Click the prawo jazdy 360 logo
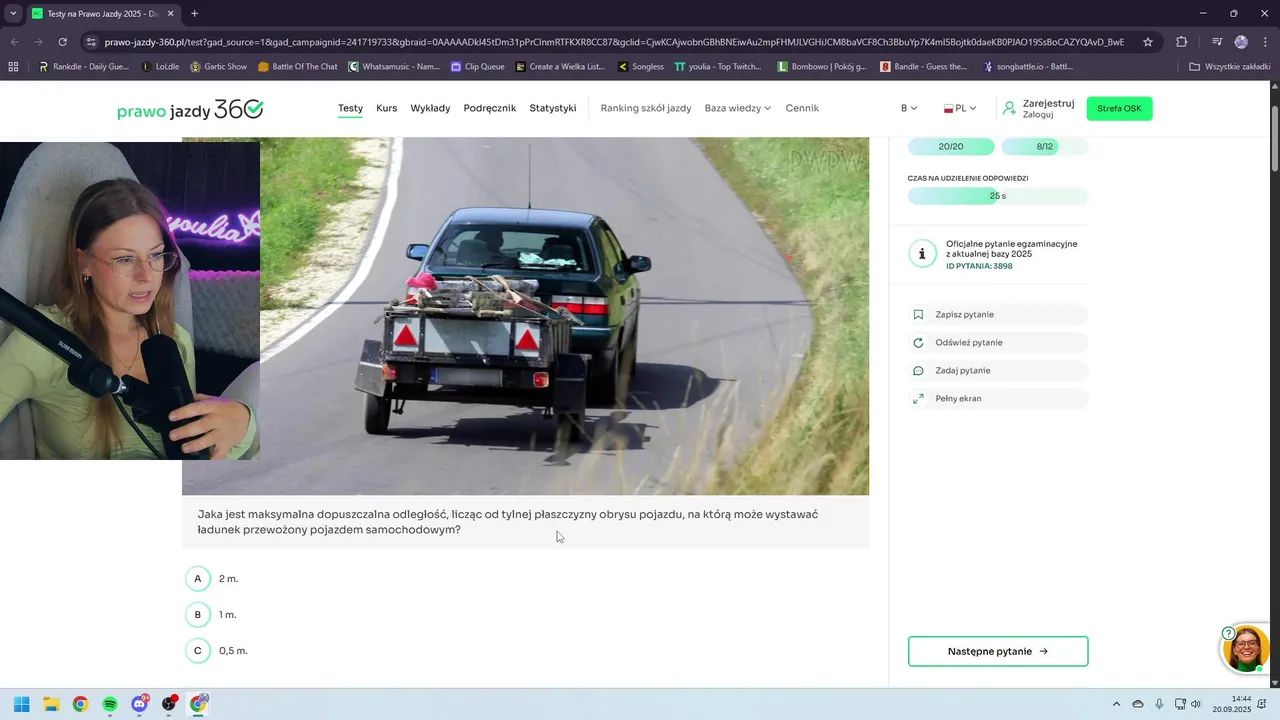 [190, 109]
